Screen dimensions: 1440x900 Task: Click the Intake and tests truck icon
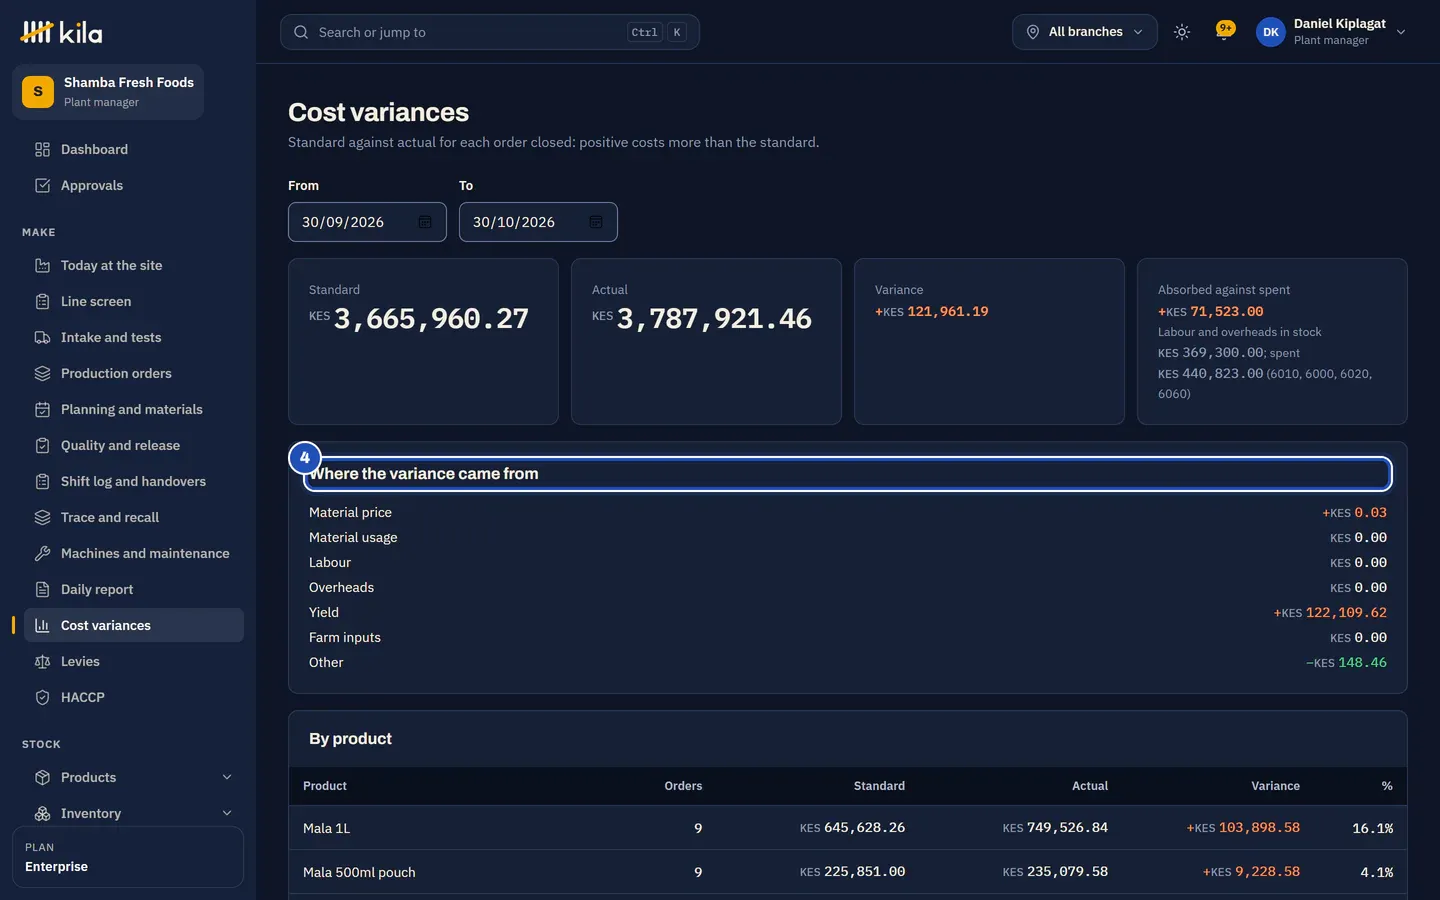tap(42, 337)
